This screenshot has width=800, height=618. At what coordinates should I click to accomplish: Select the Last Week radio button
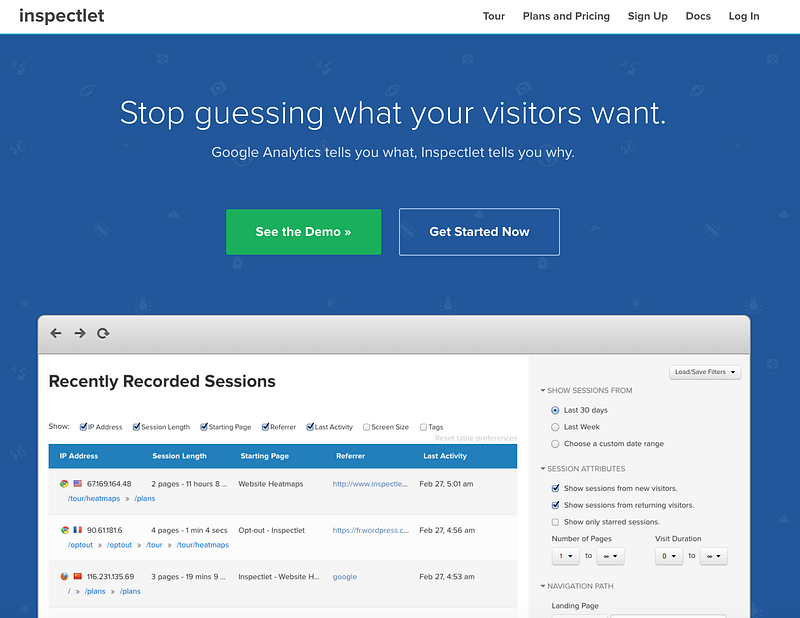(x=555, y=427)
